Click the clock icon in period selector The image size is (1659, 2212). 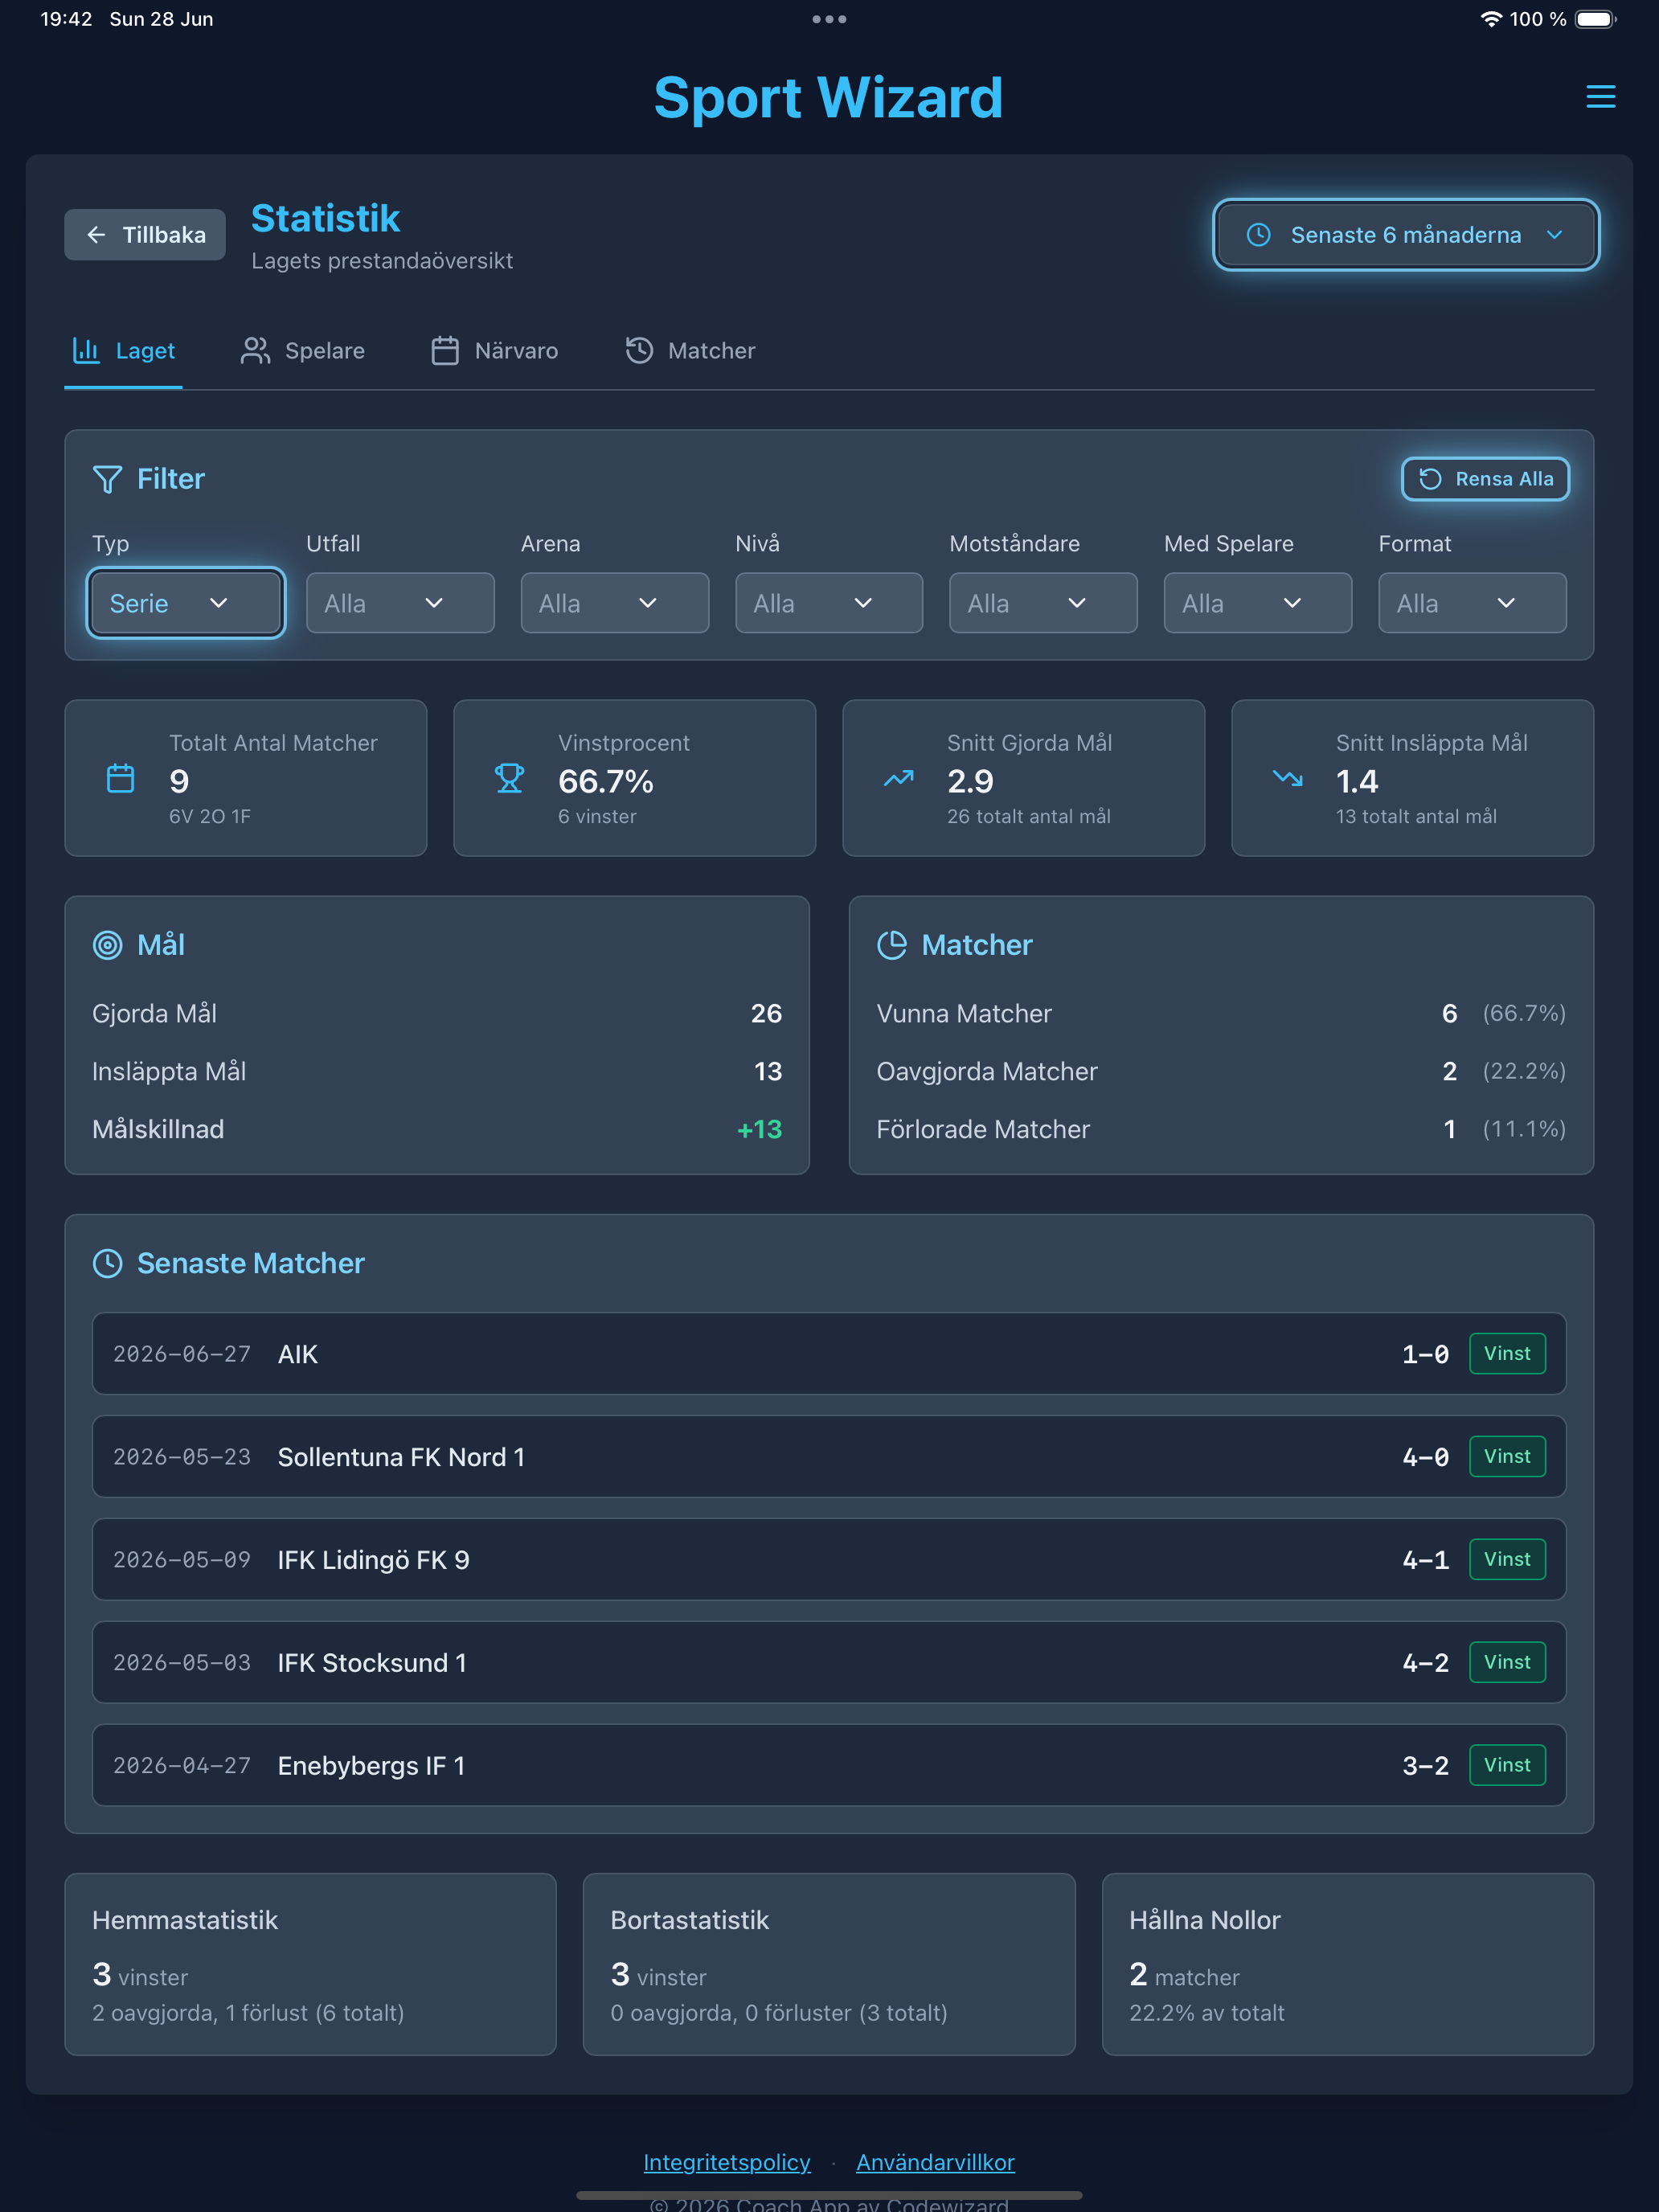[x=1258, y=235]
